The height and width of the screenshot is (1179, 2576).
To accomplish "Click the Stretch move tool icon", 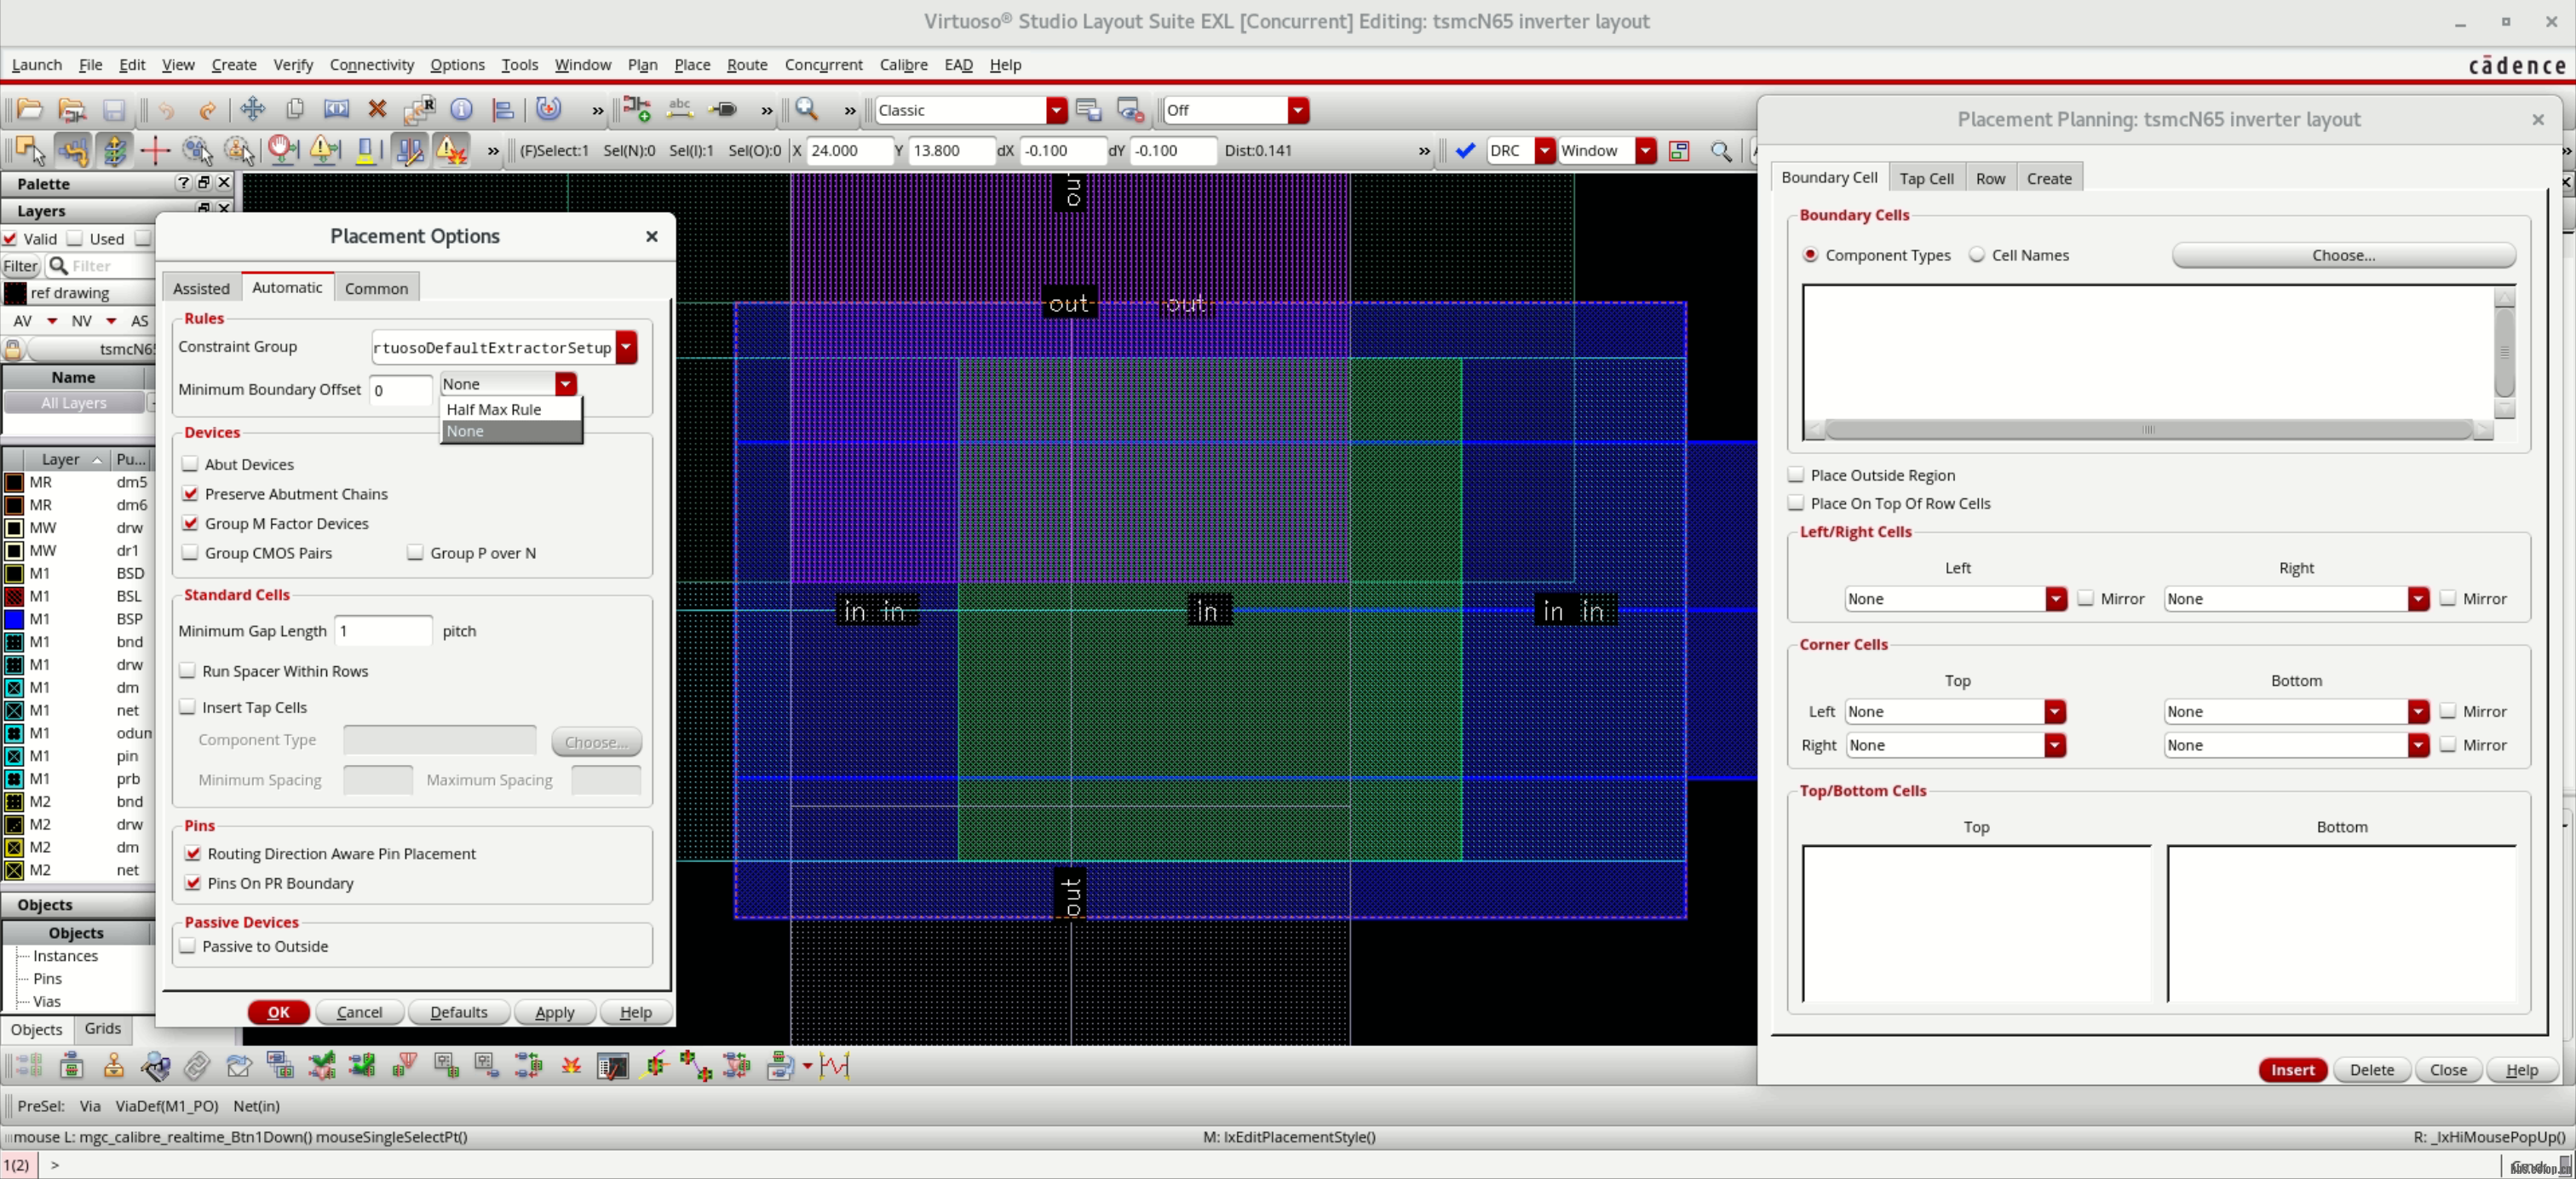I will click(x=336, y=110).
